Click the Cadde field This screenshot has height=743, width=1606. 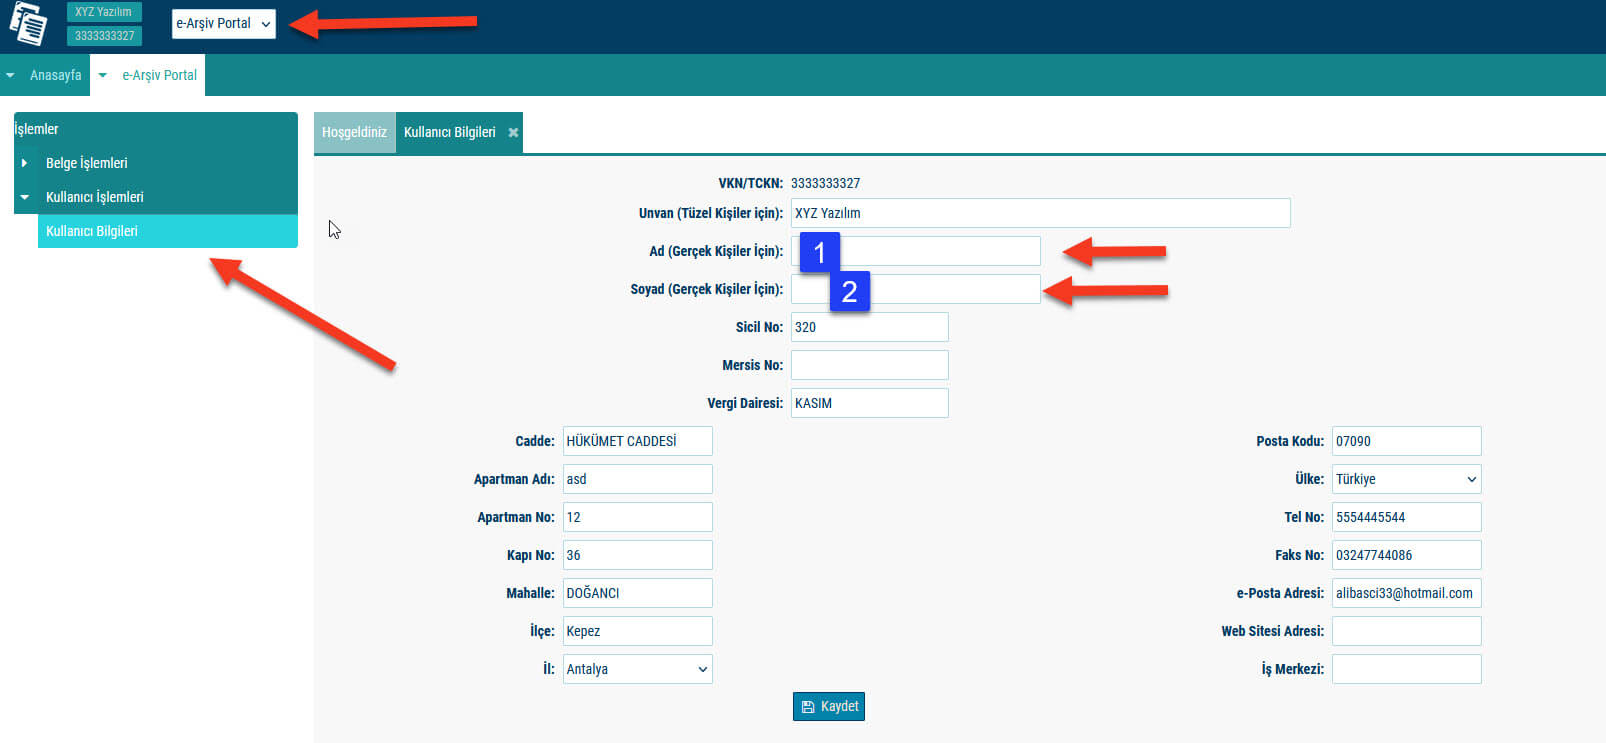tap(637, 441)
